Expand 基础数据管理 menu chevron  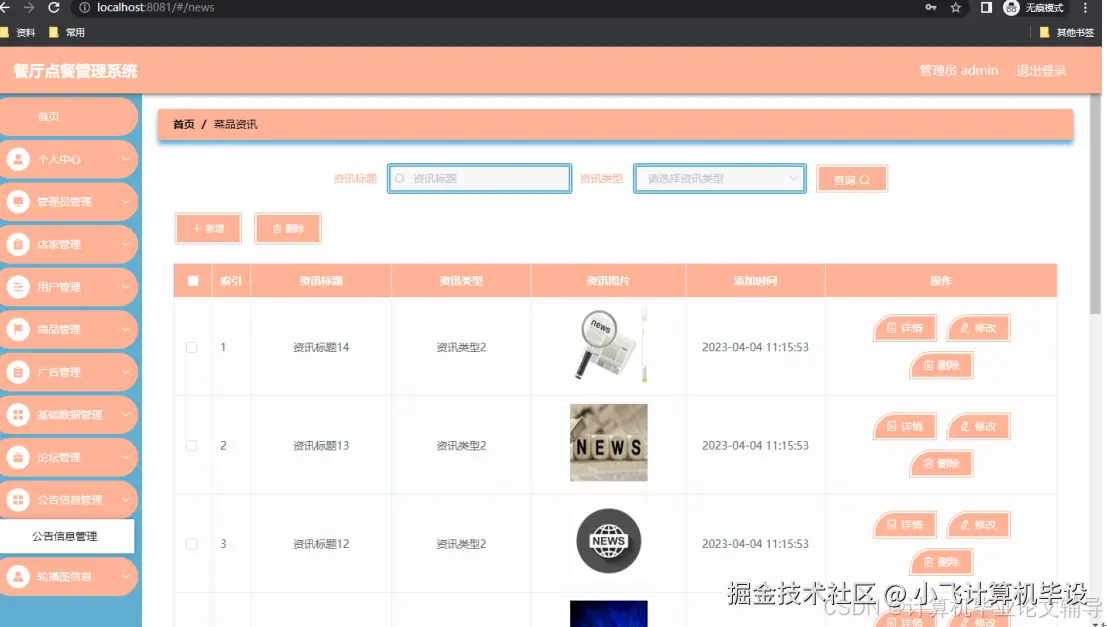[x=125, y=414]
